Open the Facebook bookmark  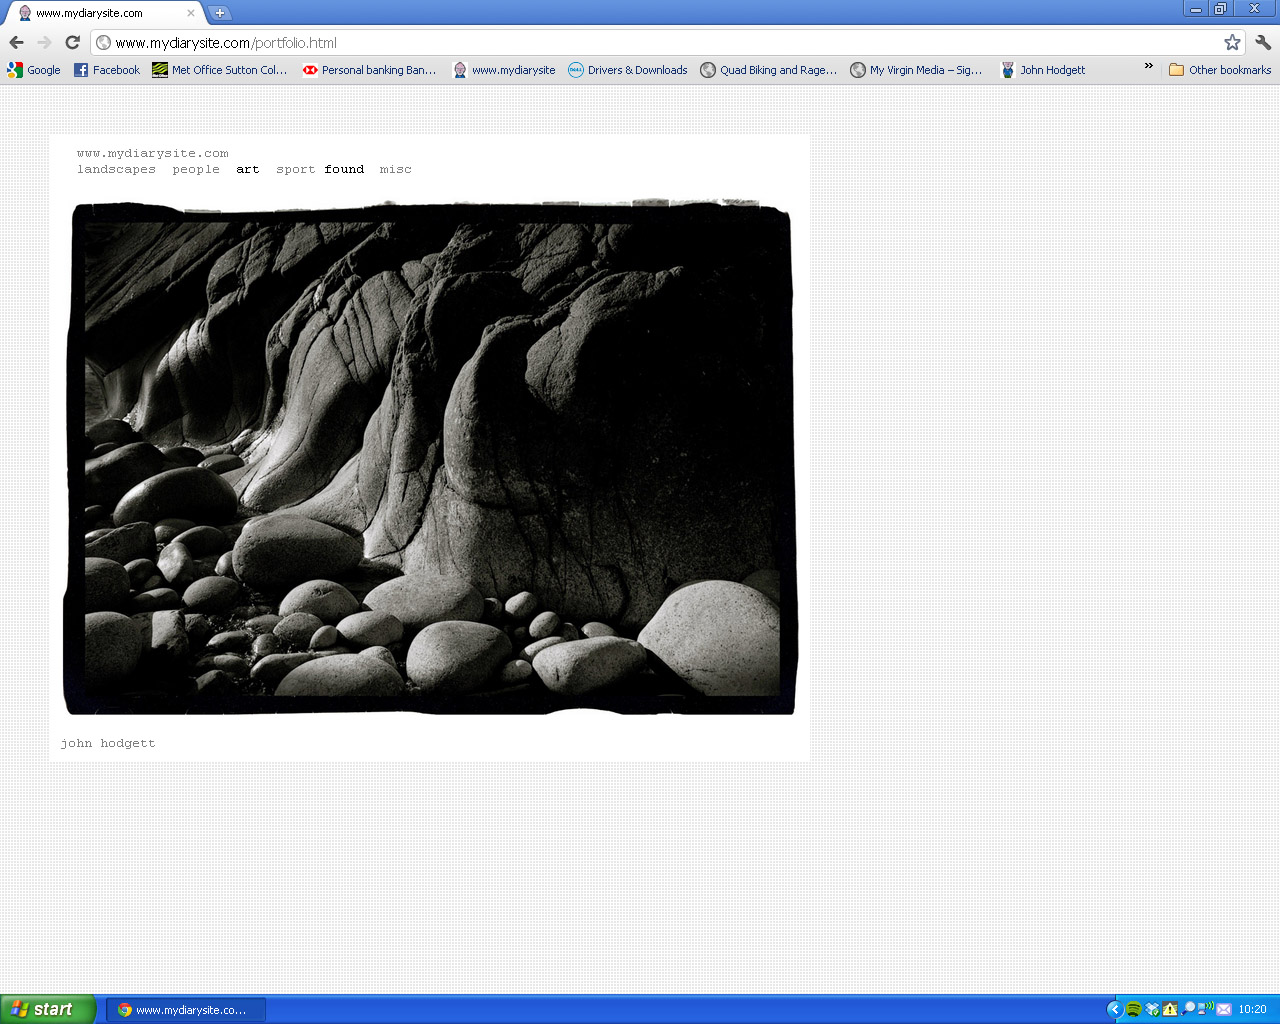tap(107, 70)
